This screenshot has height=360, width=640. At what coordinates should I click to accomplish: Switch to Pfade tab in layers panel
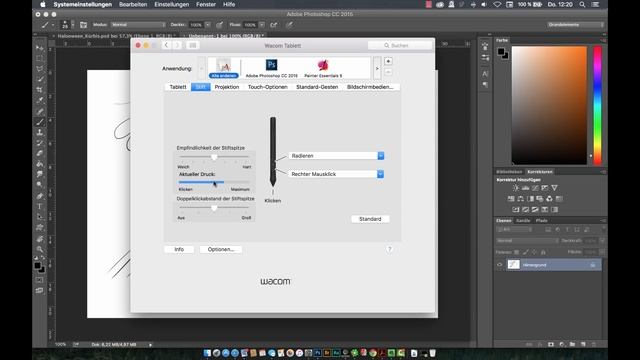click(542, 220)
